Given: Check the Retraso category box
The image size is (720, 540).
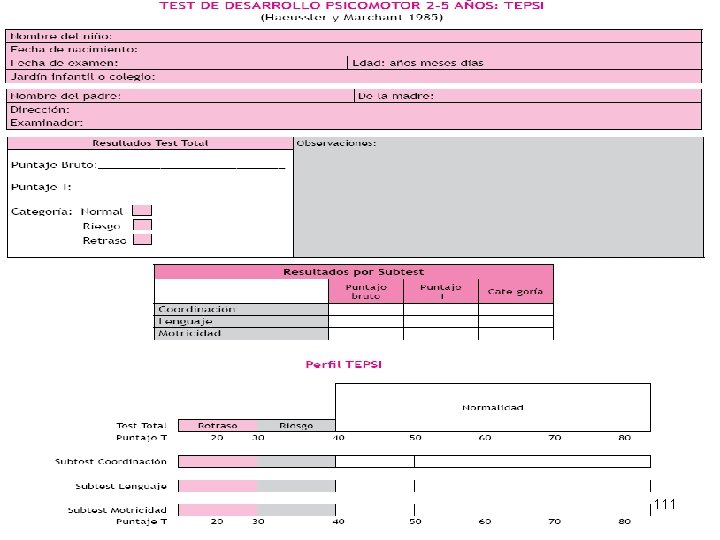Looking at the screenshot, I should (142, 239).
